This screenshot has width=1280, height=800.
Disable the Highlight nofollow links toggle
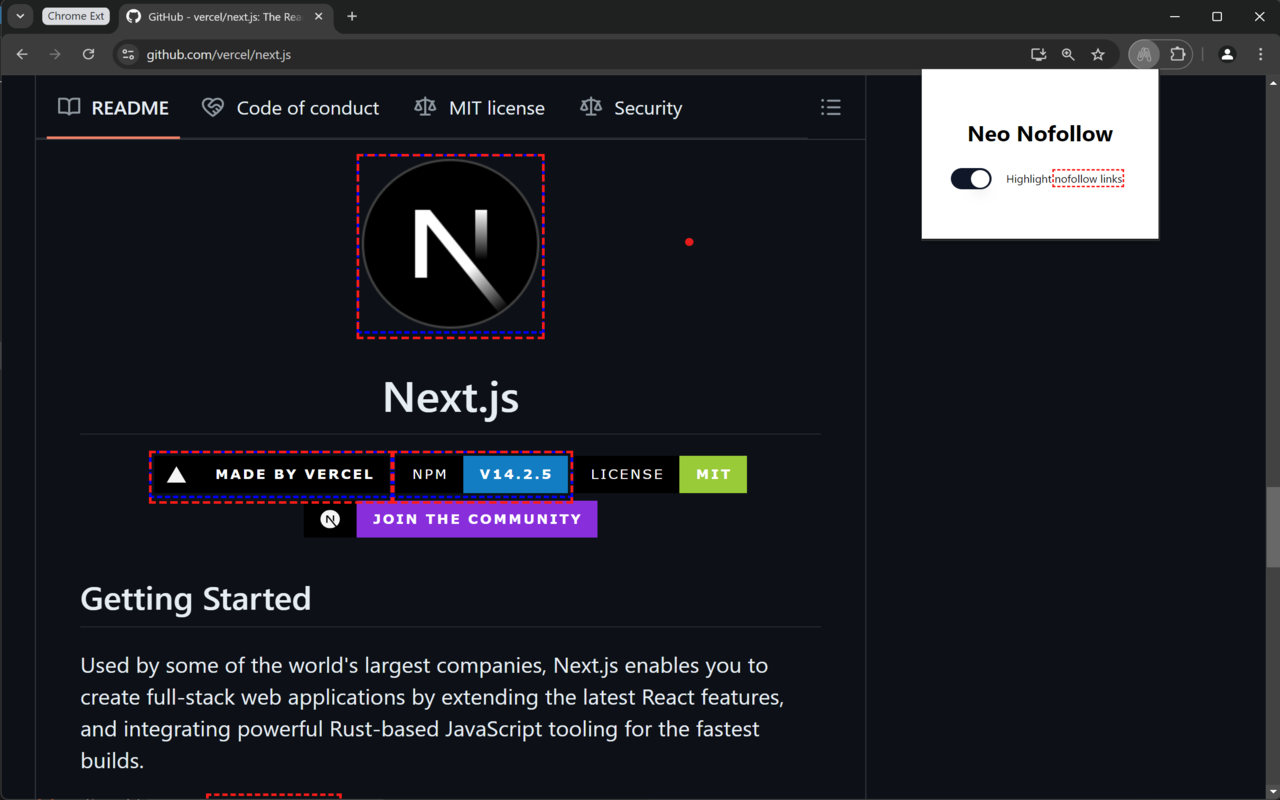coord(970,178)
